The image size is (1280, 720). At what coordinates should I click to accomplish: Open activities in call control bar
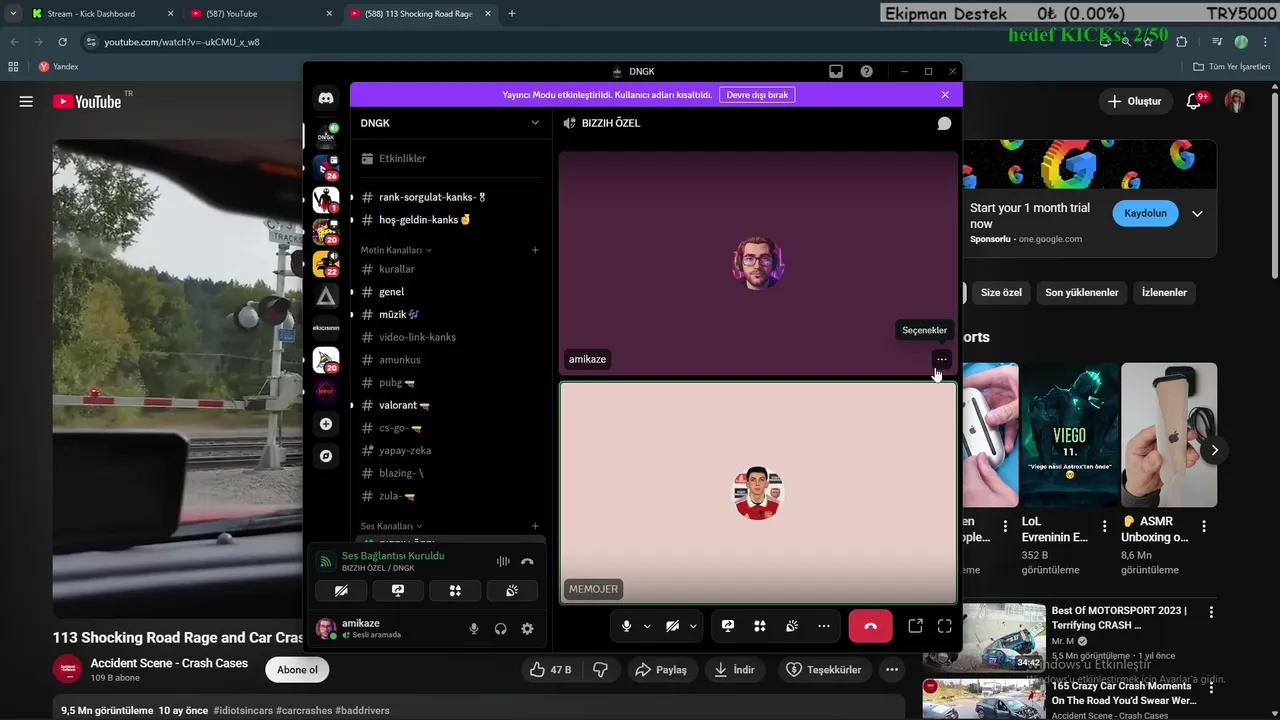pos(760,626)
